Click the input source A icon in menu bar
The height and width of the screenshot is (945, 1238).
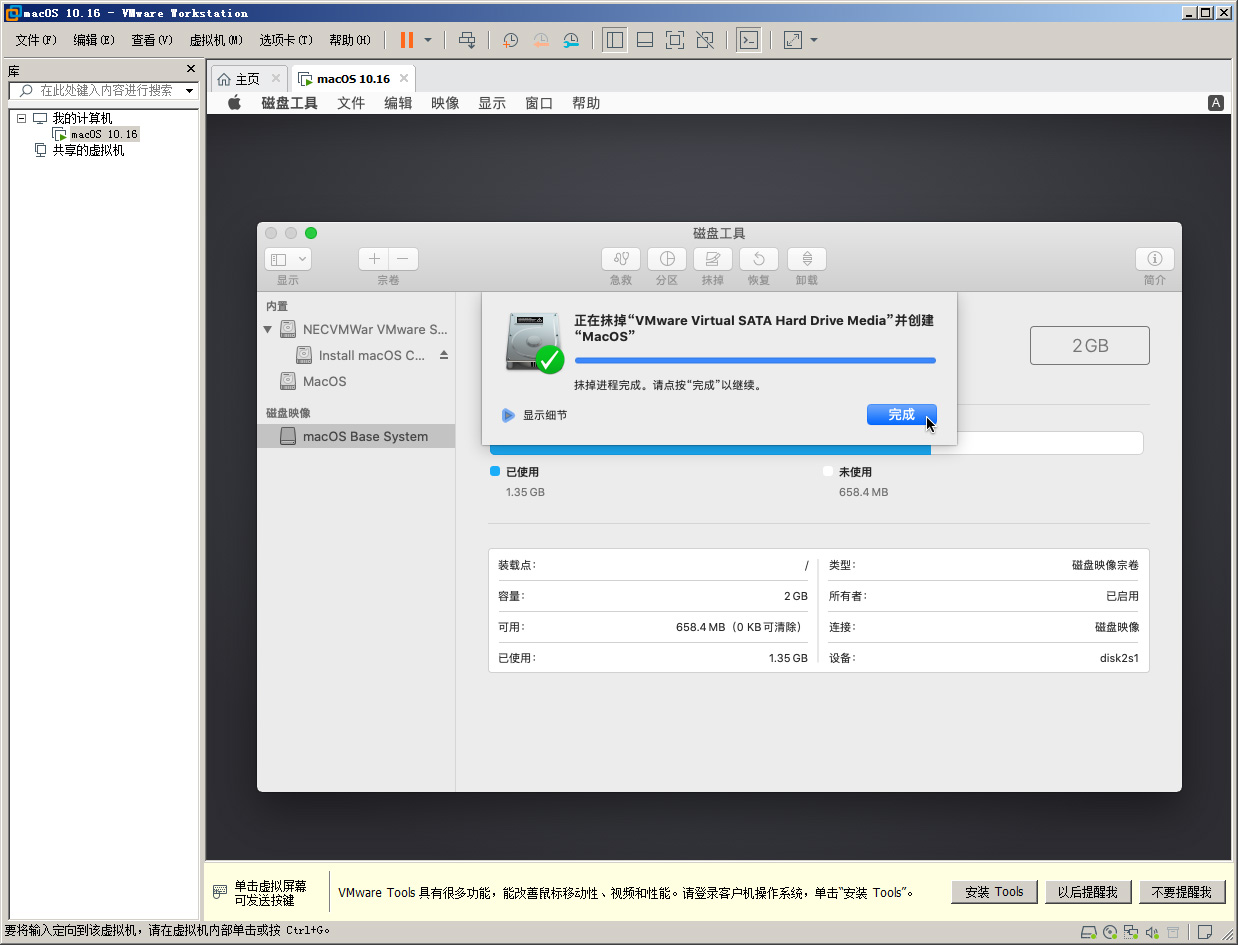pos(1216,103)
